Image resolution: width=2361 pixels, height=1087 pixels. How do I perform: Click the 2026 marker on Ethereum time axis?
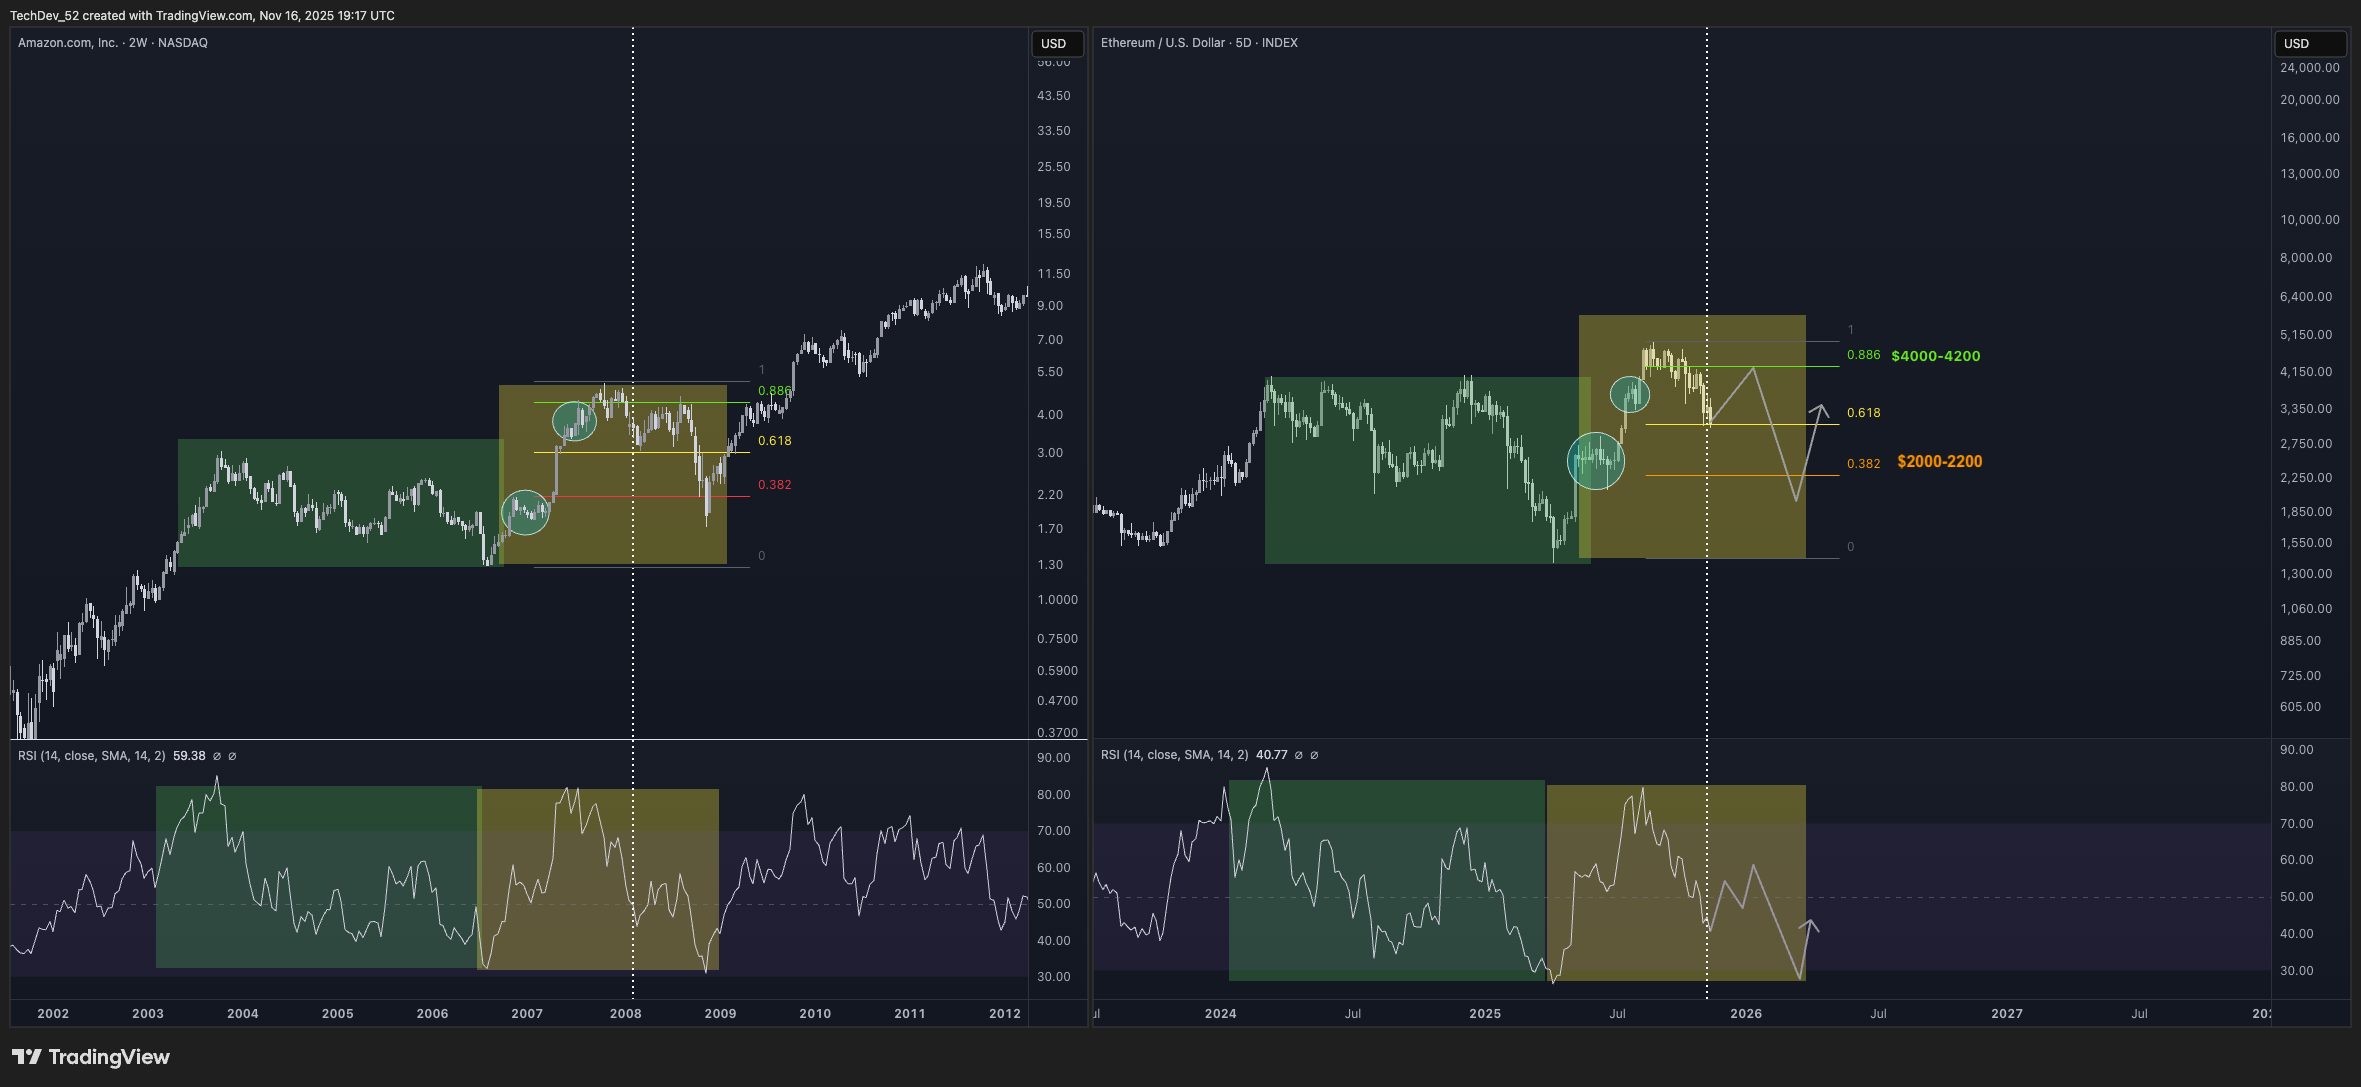point(1746,1013)
